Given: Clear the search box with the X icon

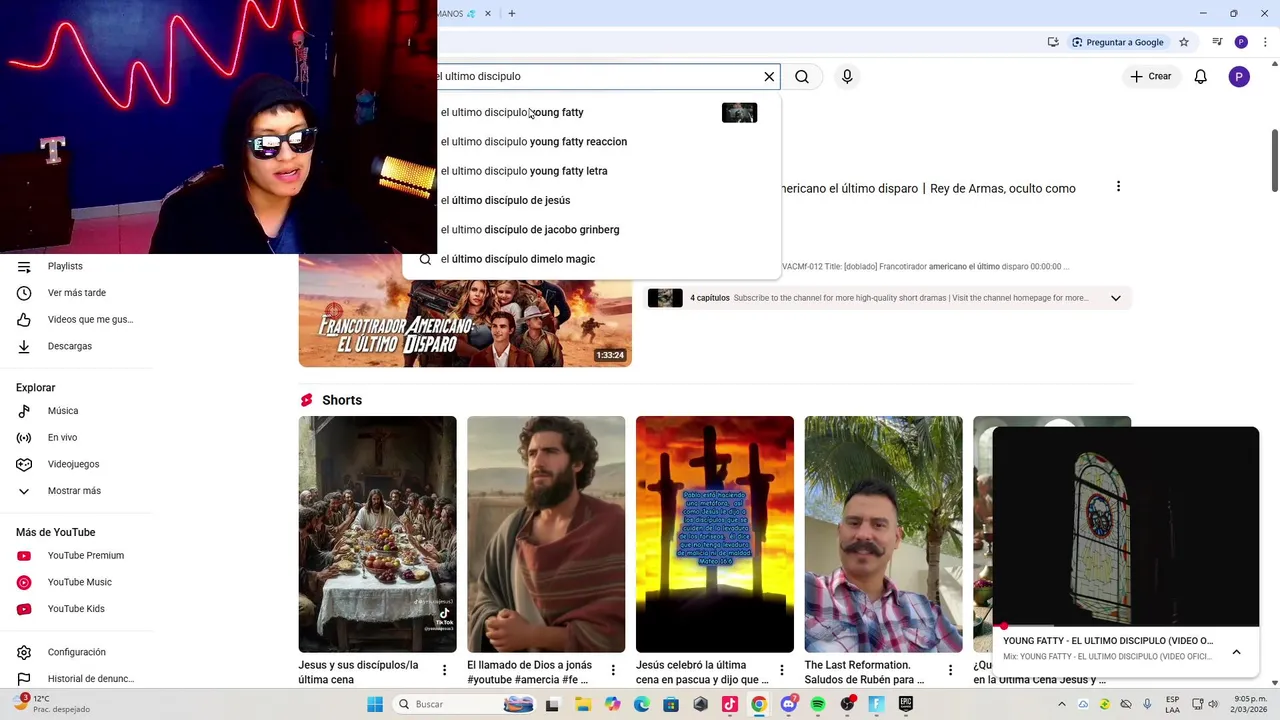Looking at the screenshot, I should click(x=769, y=76).
